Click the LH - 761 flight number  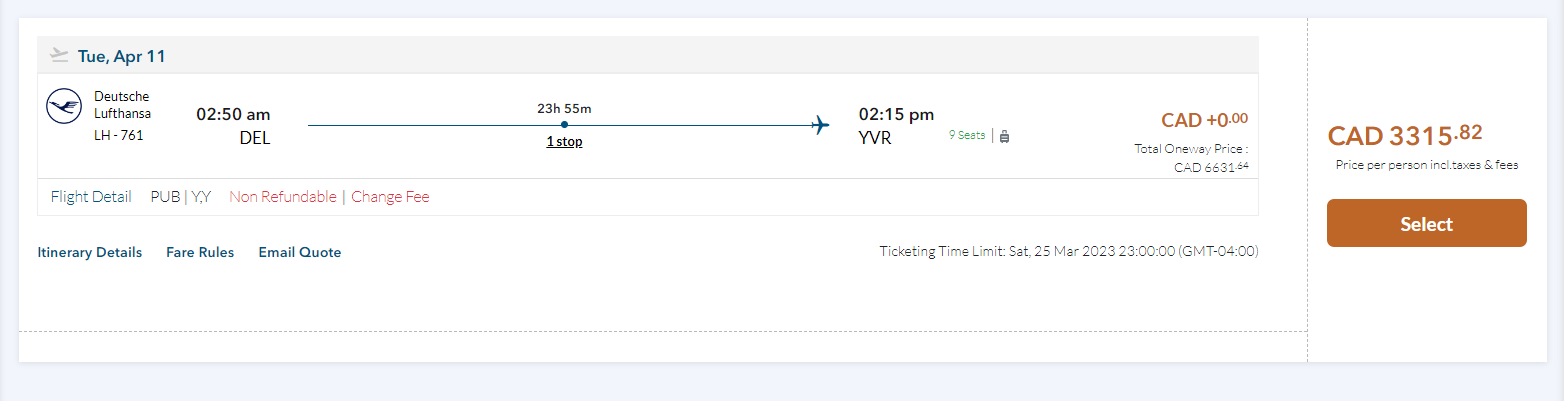(119, 135)
